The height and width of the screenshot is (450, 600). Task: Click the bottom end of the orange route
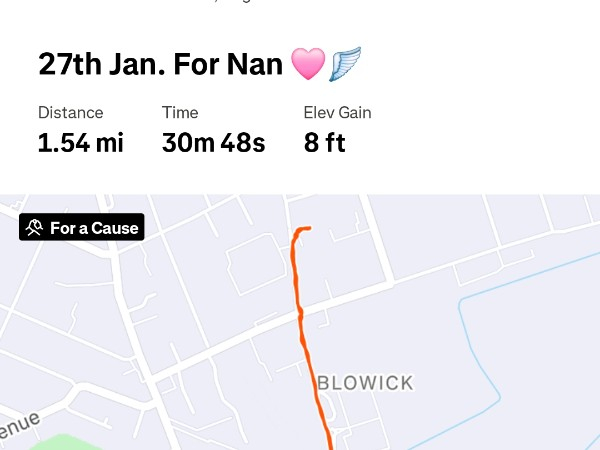coord(330,445)
